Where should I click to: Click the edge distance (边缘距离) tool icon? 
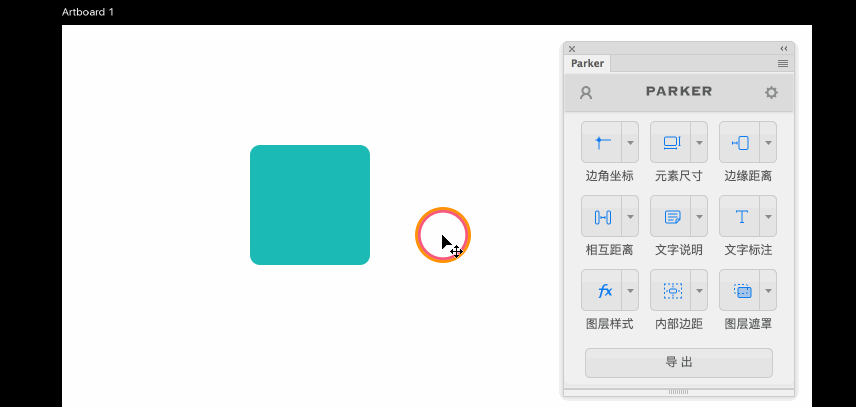tap(740, 142)
